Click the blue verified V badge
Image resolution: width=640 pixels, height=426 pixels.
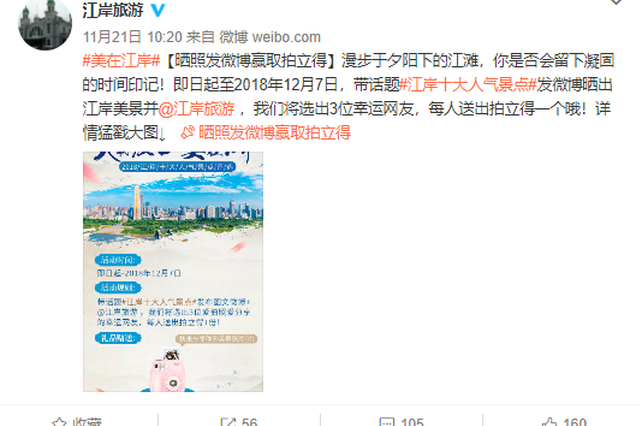coord(158,10)
